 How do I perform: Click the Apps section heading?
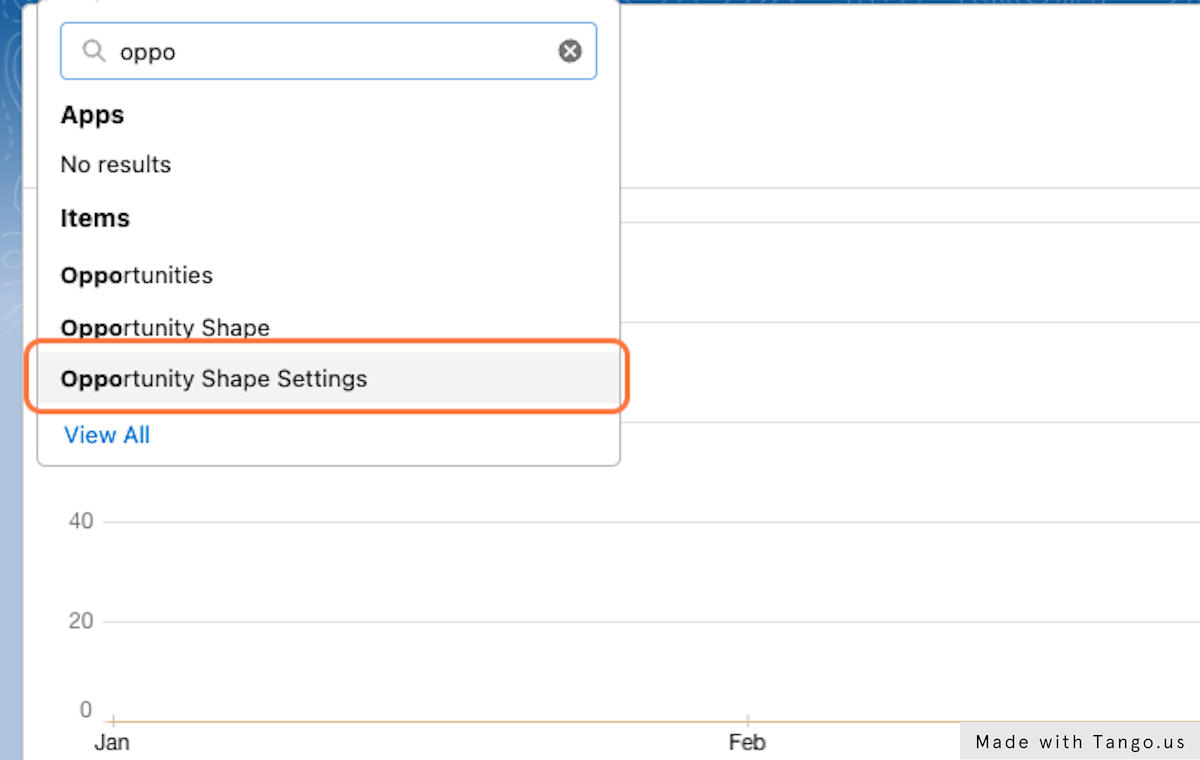tap(92, 115)
